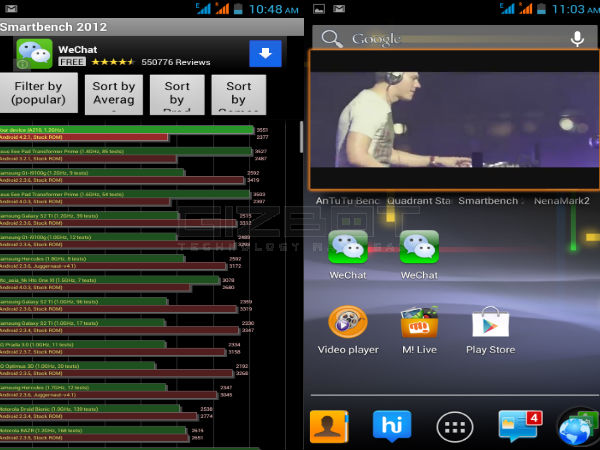The image size is (600, 450).
Task: Tap the Sort by Games button
Action: coord(239,94)
